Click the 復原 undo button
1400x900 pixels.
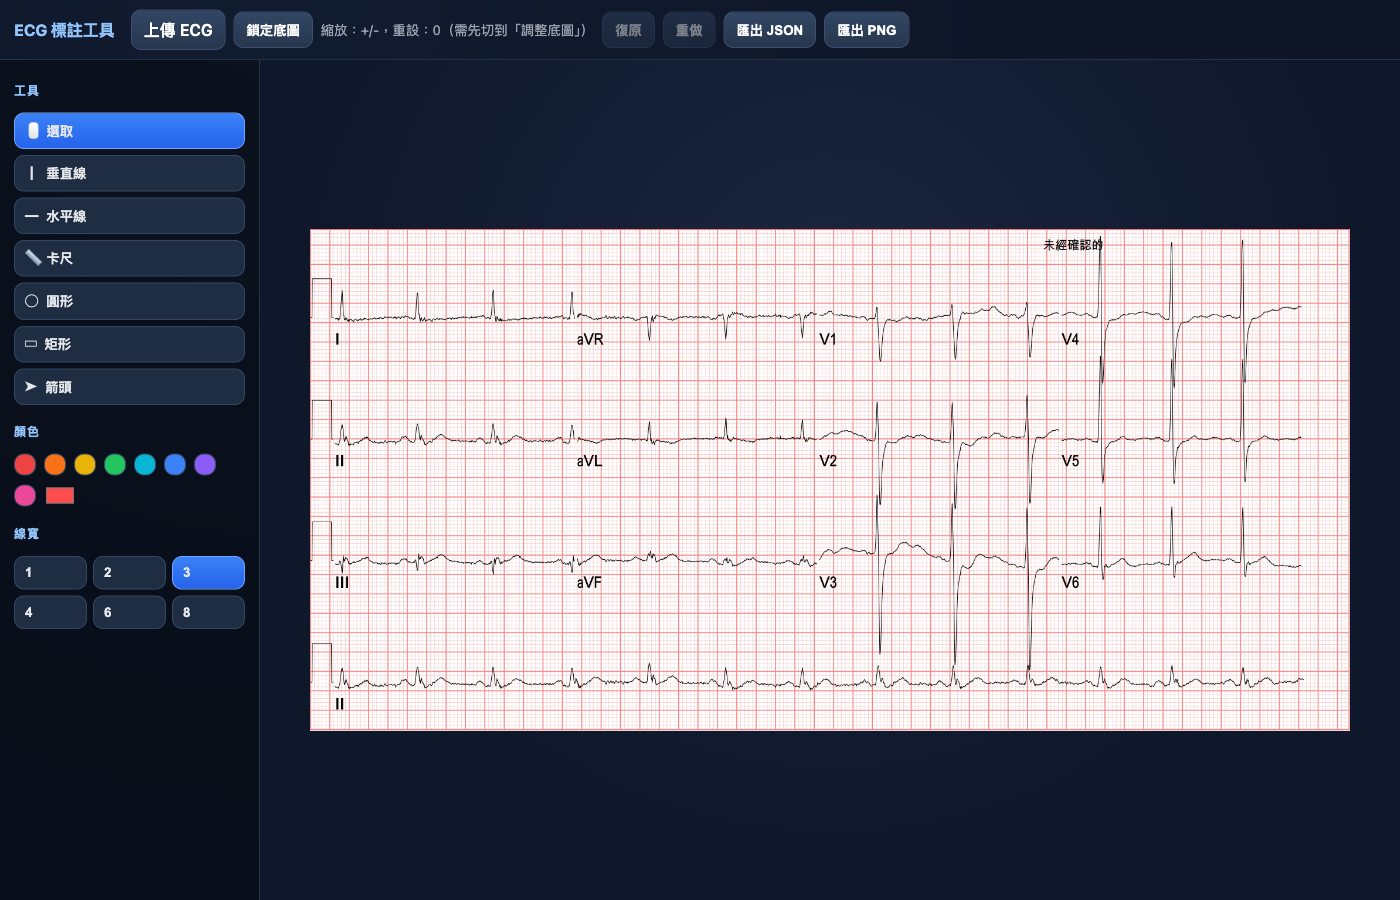pyautogui.click(x=627, y=29)
